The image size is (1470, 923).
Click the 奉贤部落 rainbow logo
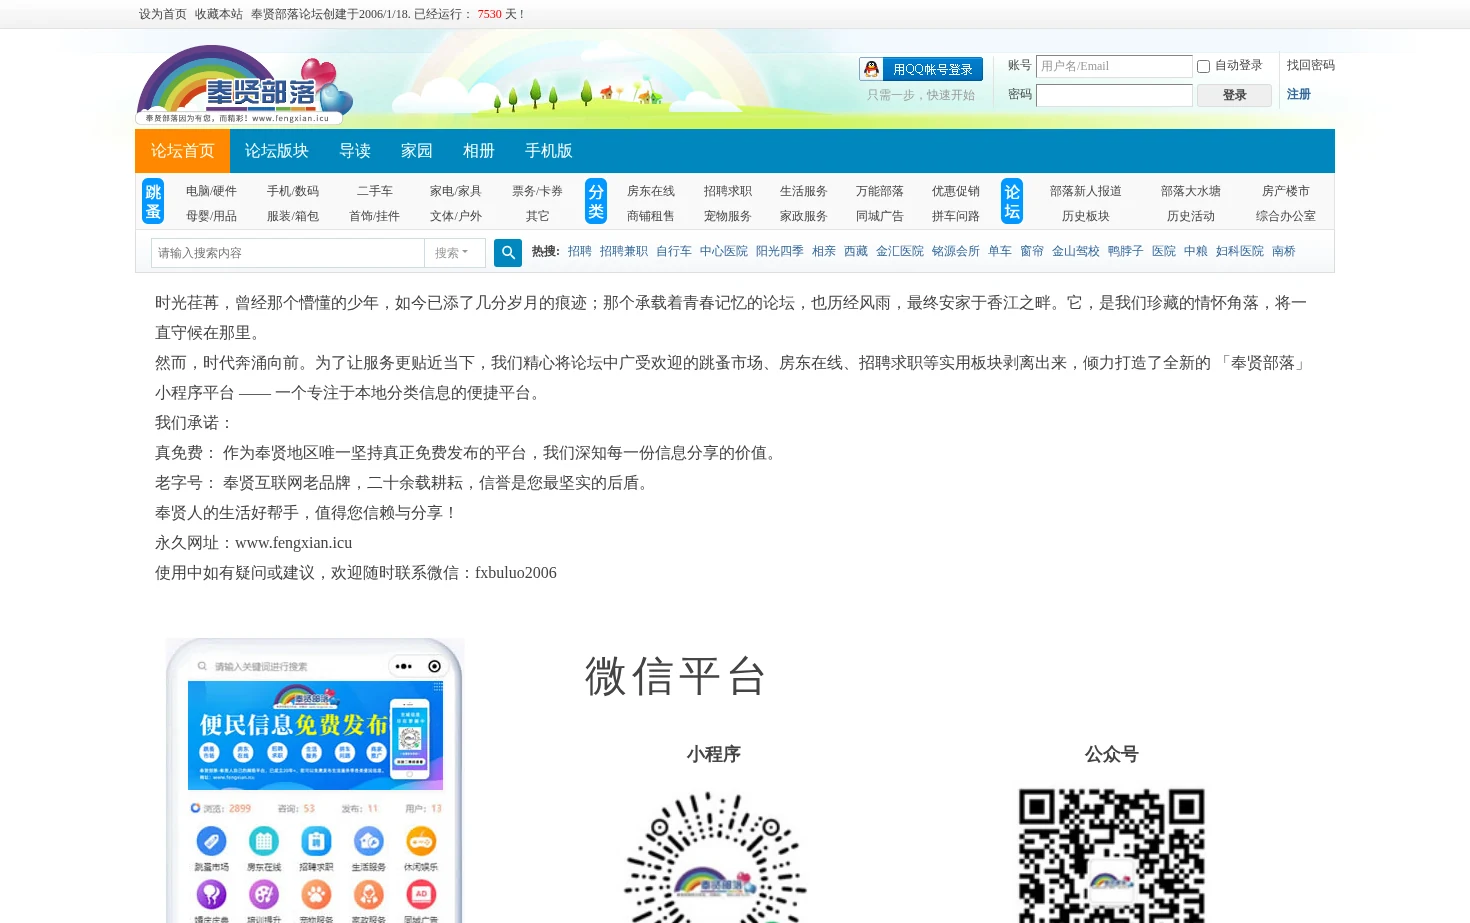(245, 86)
